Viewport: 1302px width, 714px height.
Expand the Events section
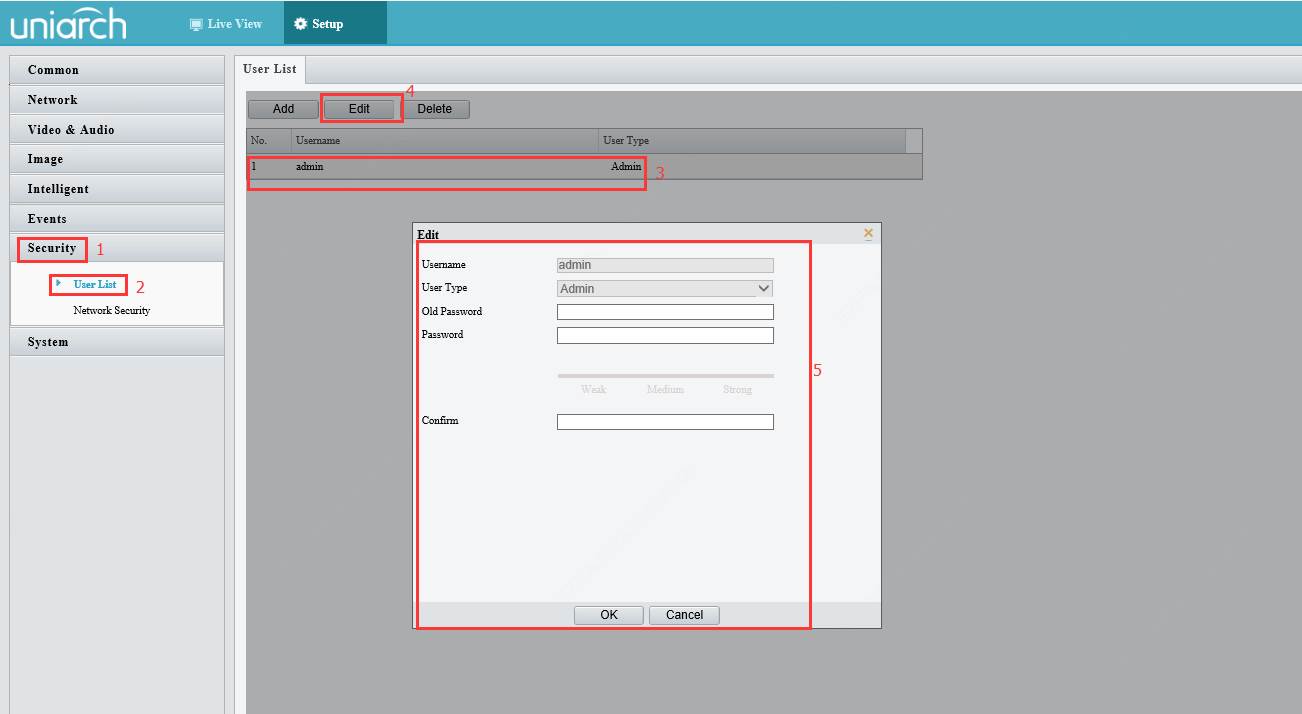(x=116, y=219)
